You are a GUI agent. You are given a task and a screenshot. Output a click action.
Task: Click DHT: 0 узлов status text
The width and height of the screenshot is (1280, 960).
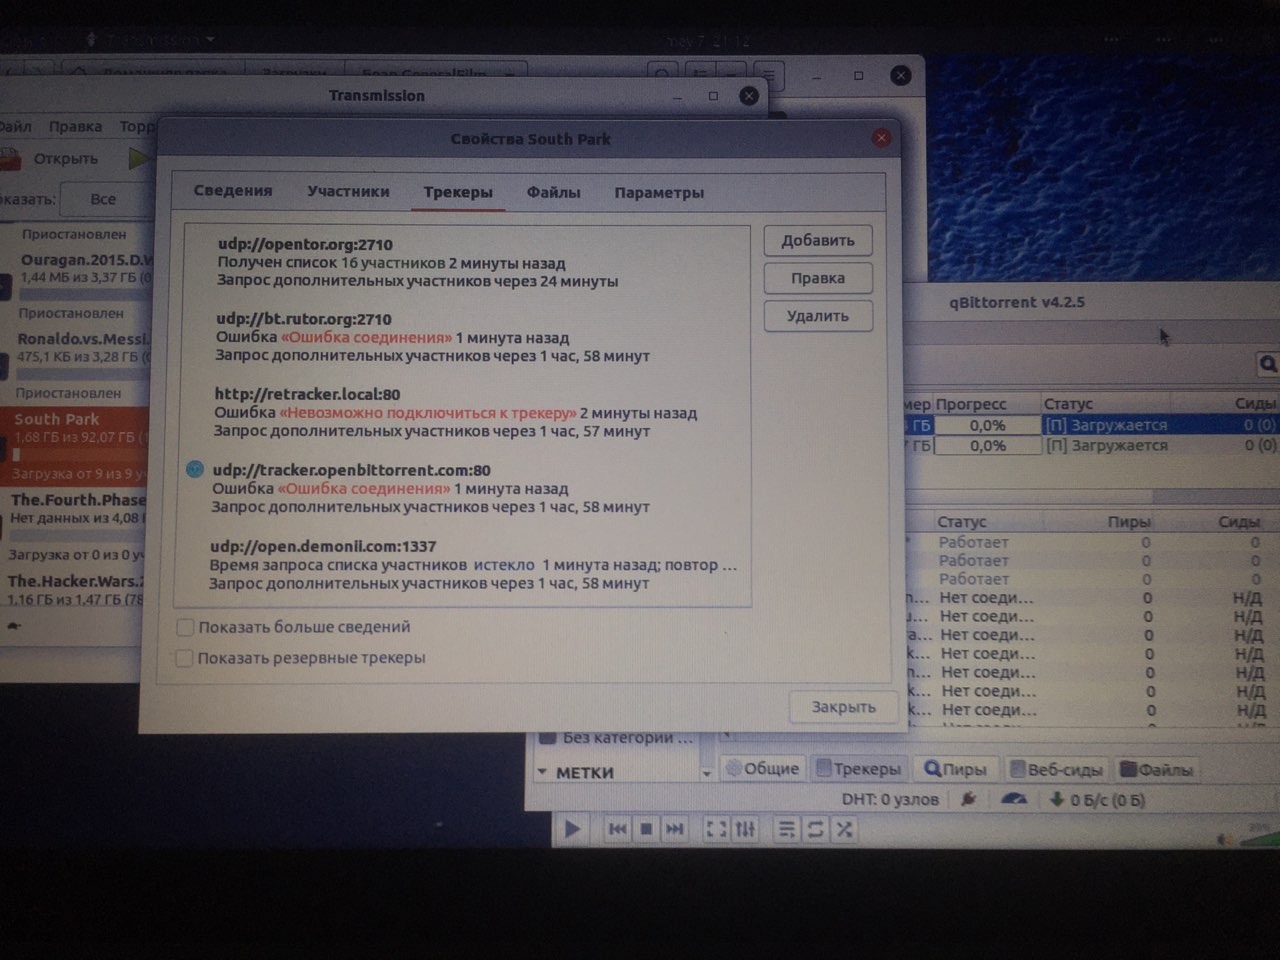point(889,799)
